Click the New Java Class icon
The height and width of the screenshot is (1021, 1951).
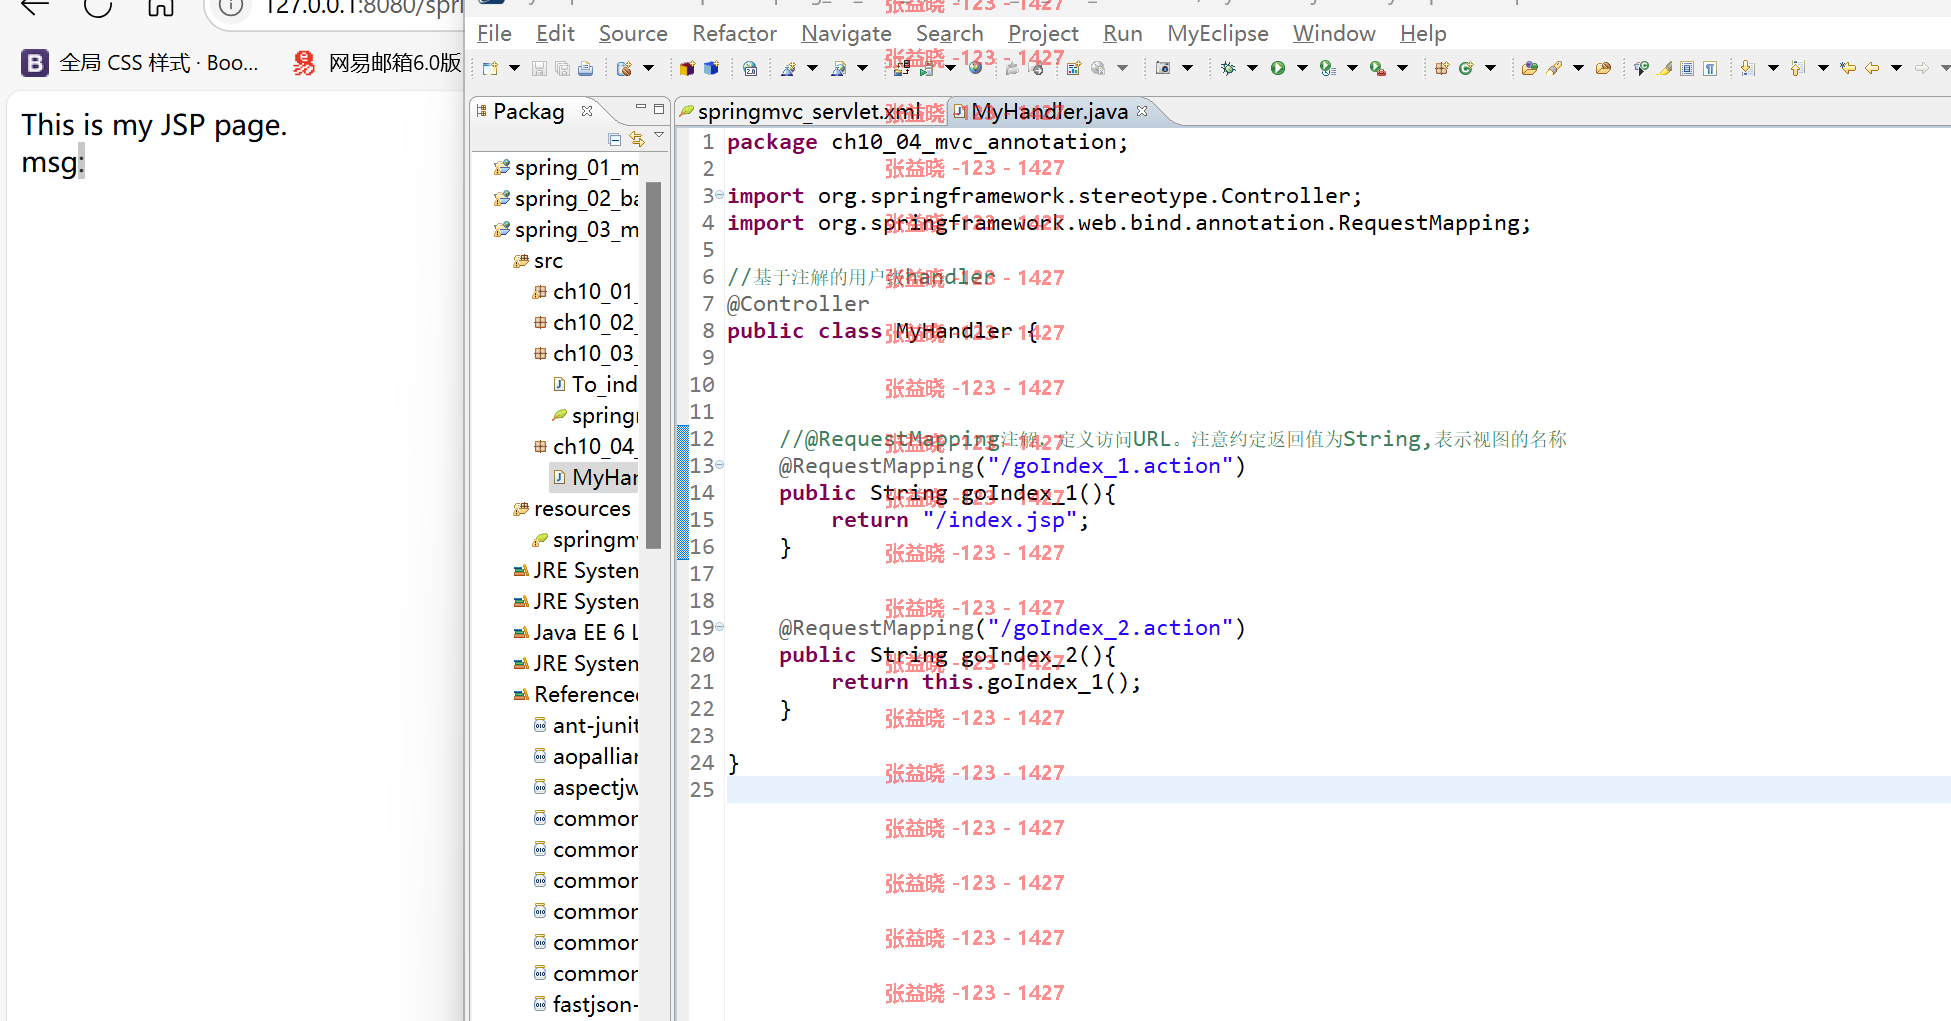coord(1466,68)
